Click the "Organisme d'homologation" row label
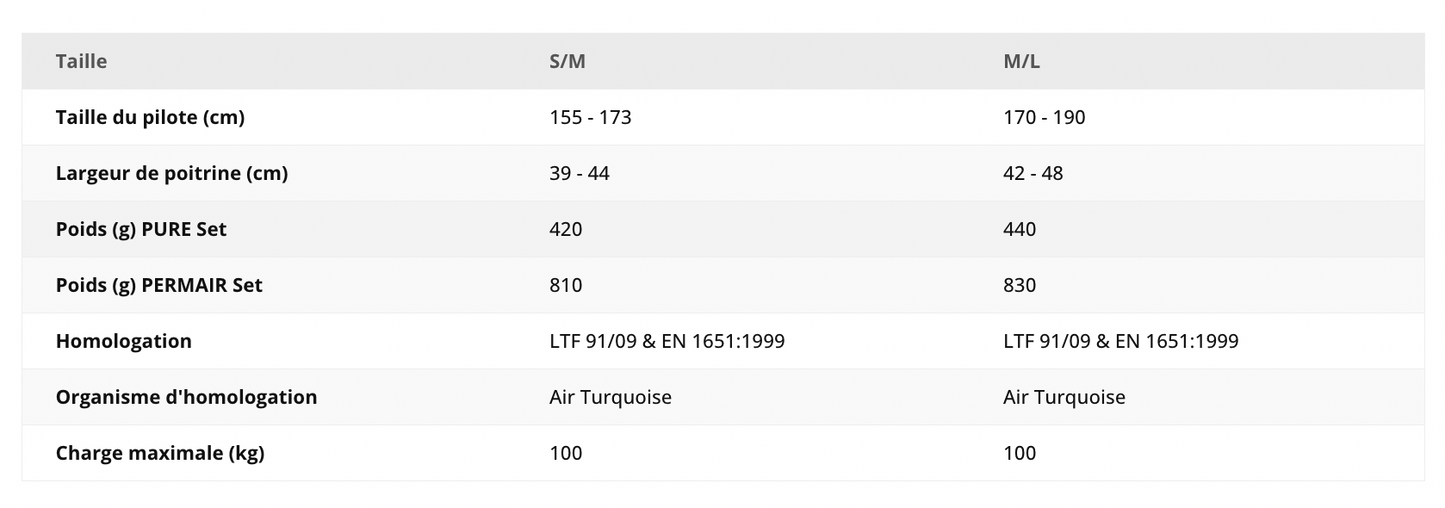Image resolution: width=1445 pixels, height=508 pixels. tap(186, 397)
